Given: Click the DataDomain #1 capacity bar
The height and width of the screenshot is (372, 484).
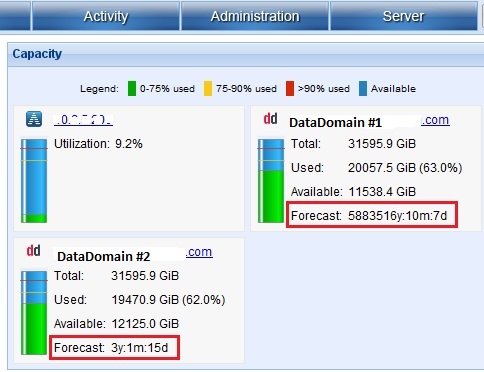Looking at the screenshot, I should pyautogui.click(x=271, y=181).
